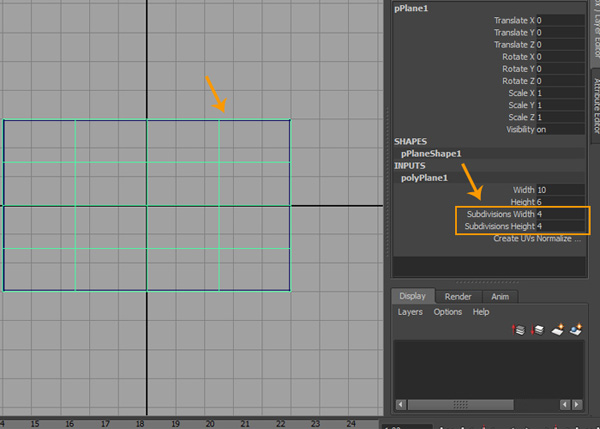
Task: Open the layer editor Help menu
Action: pos(481,312)
